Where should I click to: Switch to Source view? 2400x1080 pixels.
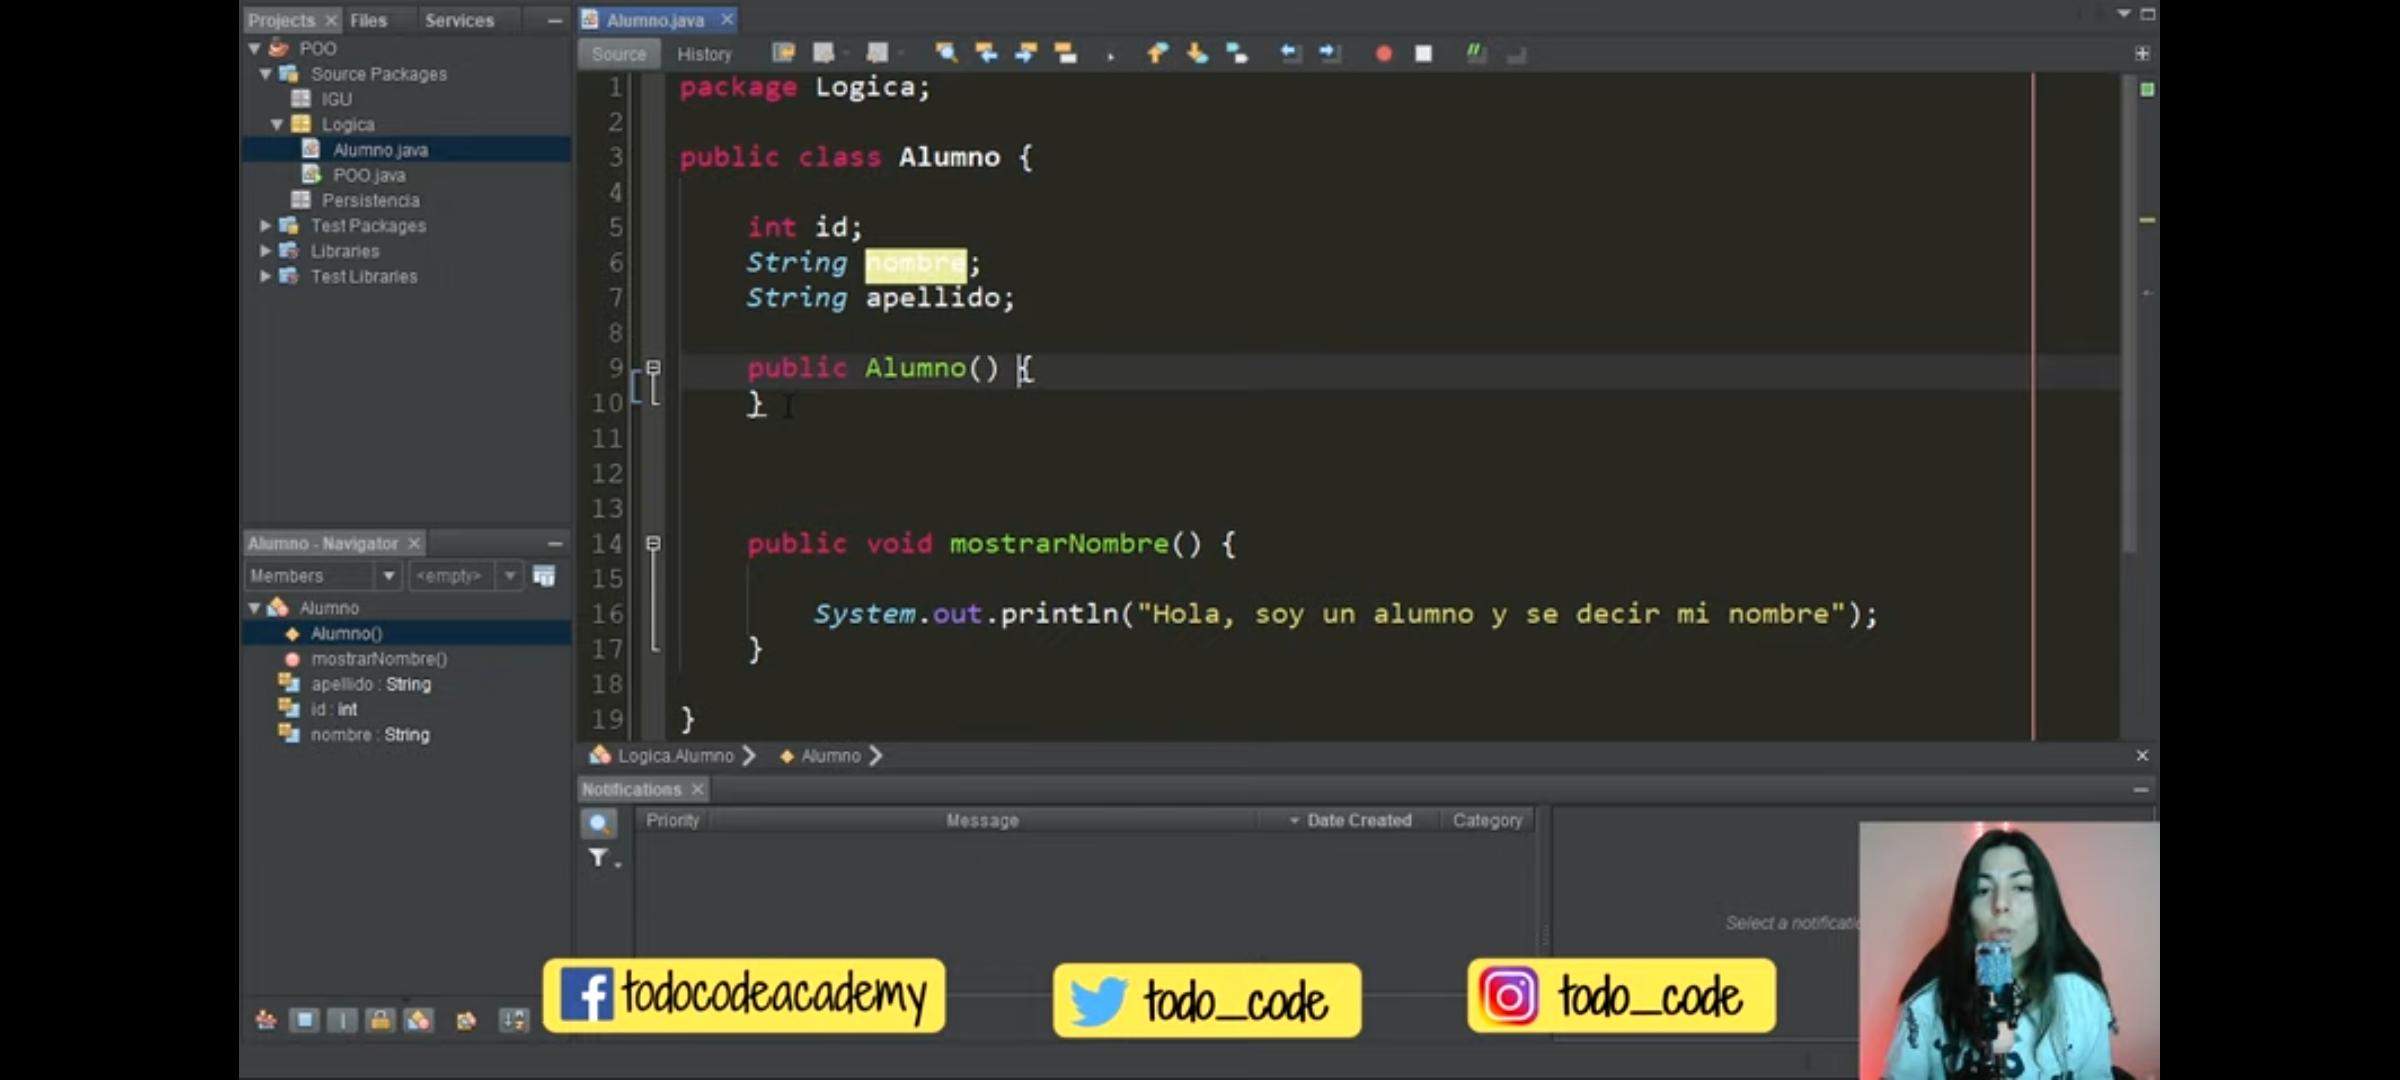tap(619, 54)
